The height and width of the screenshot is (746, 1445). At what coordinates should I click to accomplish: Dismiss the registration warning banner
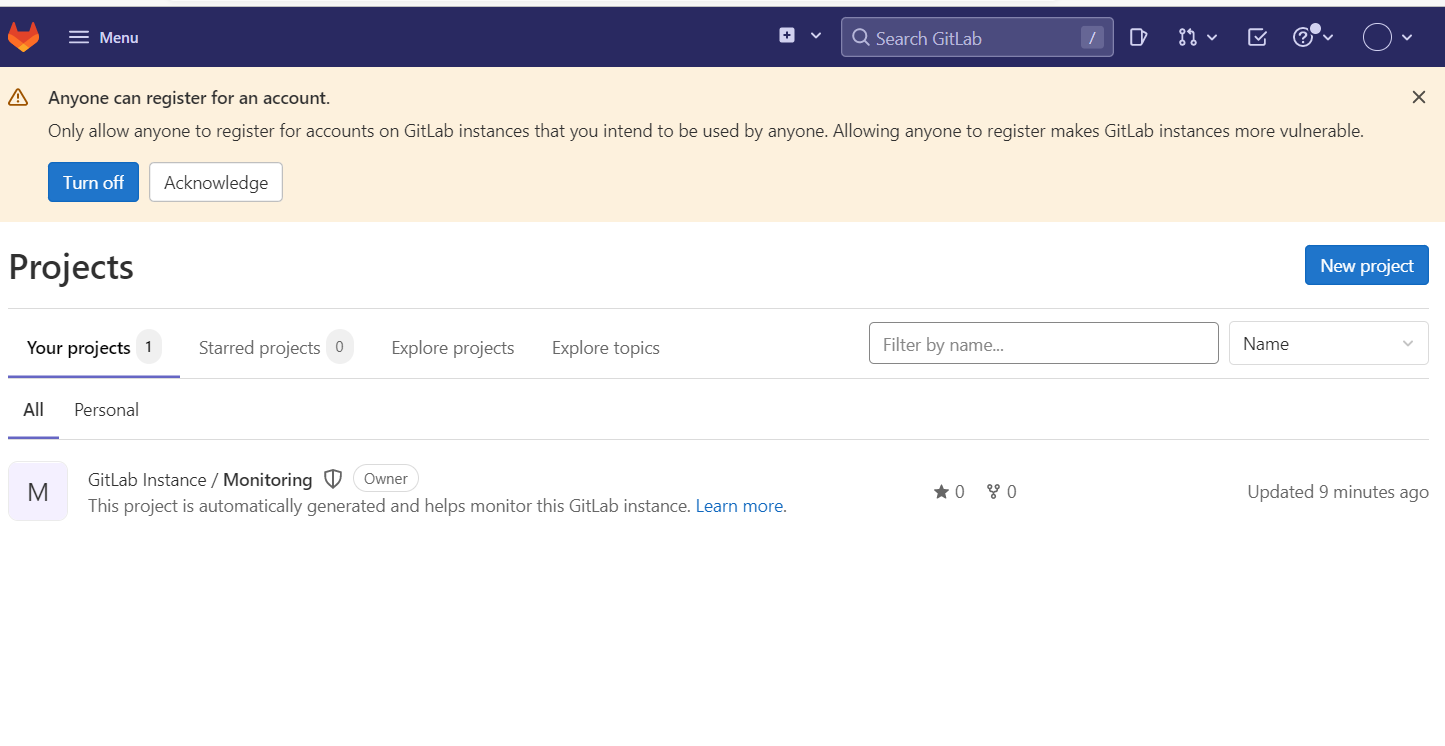1418,97
